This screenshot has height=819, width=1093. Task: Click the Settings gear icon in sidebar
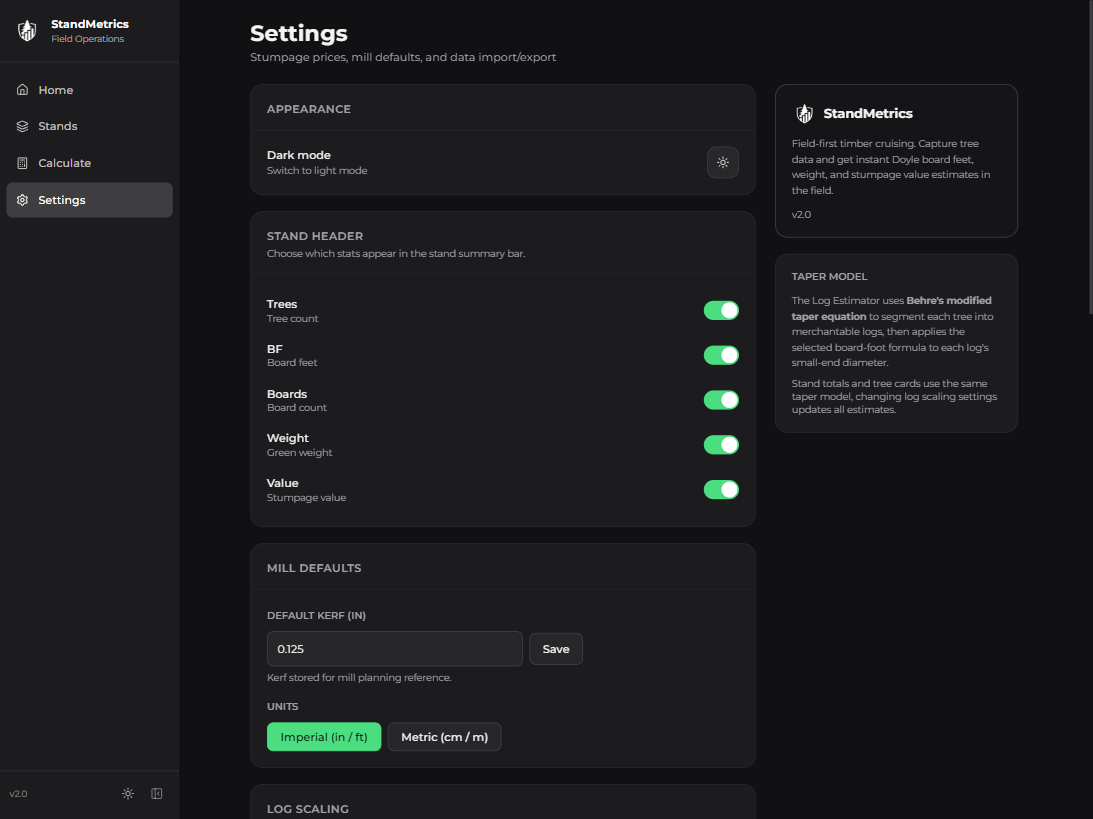[x=22, y=200]
